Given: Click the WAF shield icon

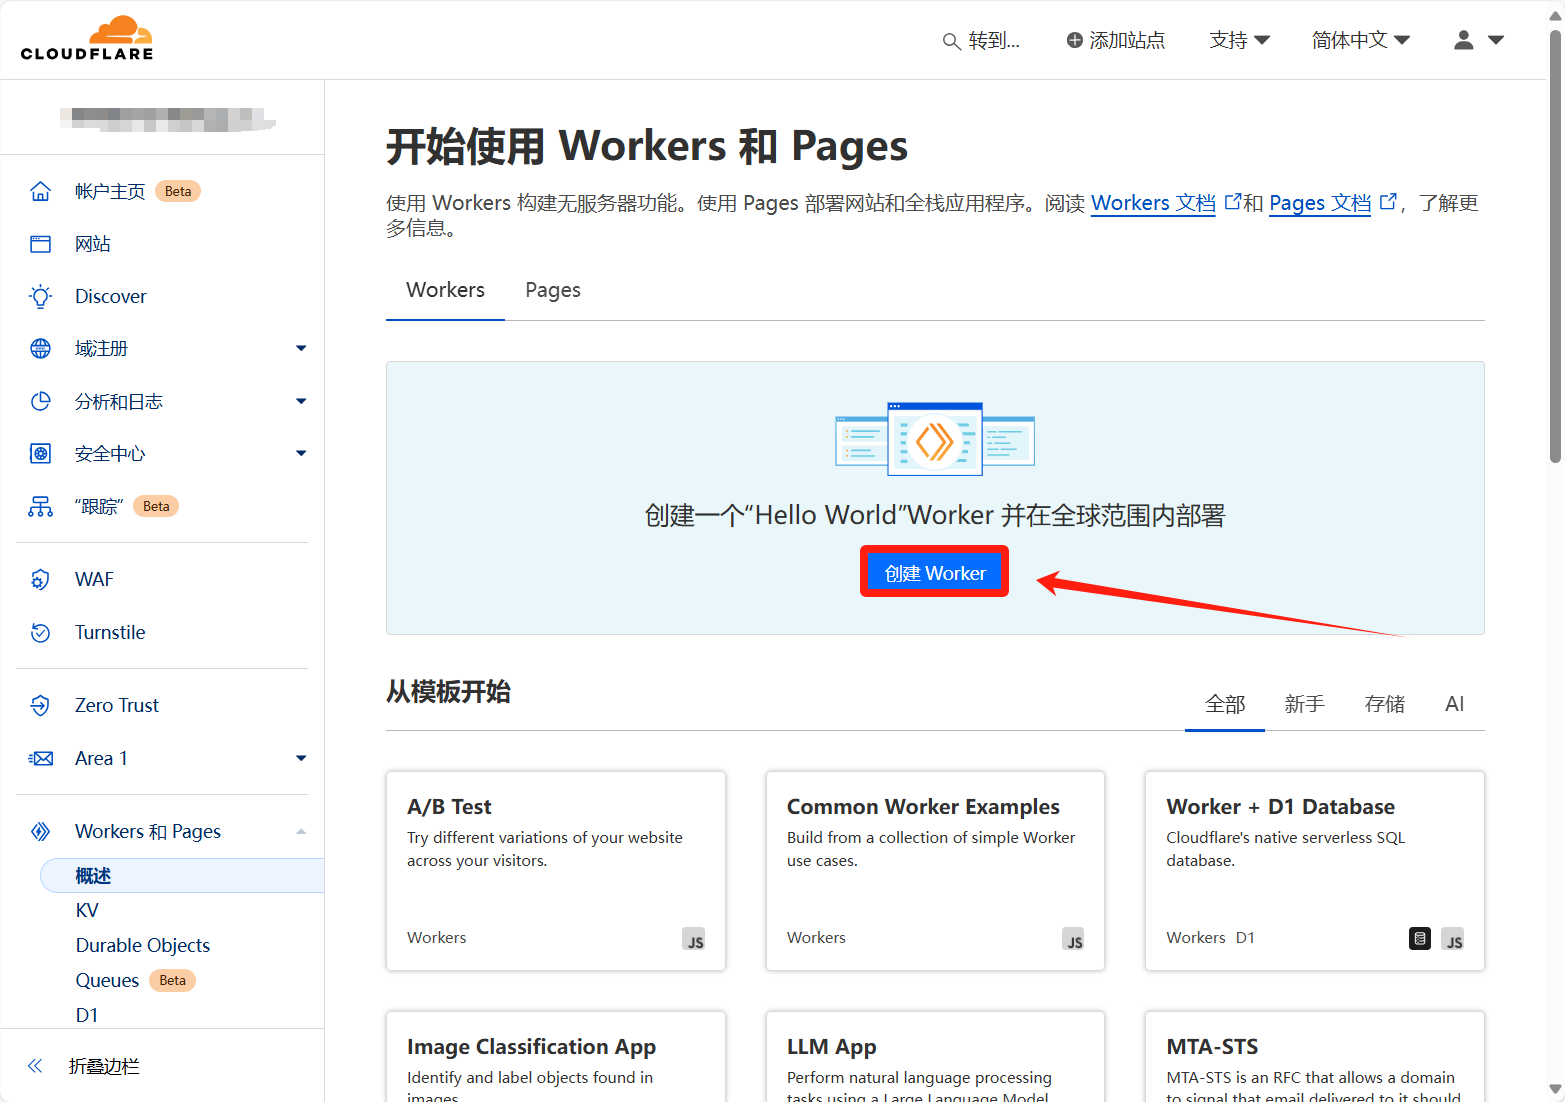Looking at the screenshot, I should (40, 580).
